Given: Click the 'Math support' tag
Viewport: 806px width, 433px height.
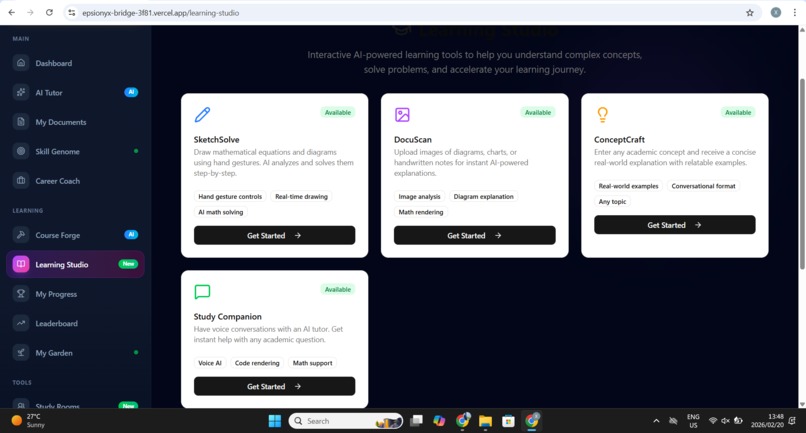Looking at the screenshot, I should tap(312, 363).
